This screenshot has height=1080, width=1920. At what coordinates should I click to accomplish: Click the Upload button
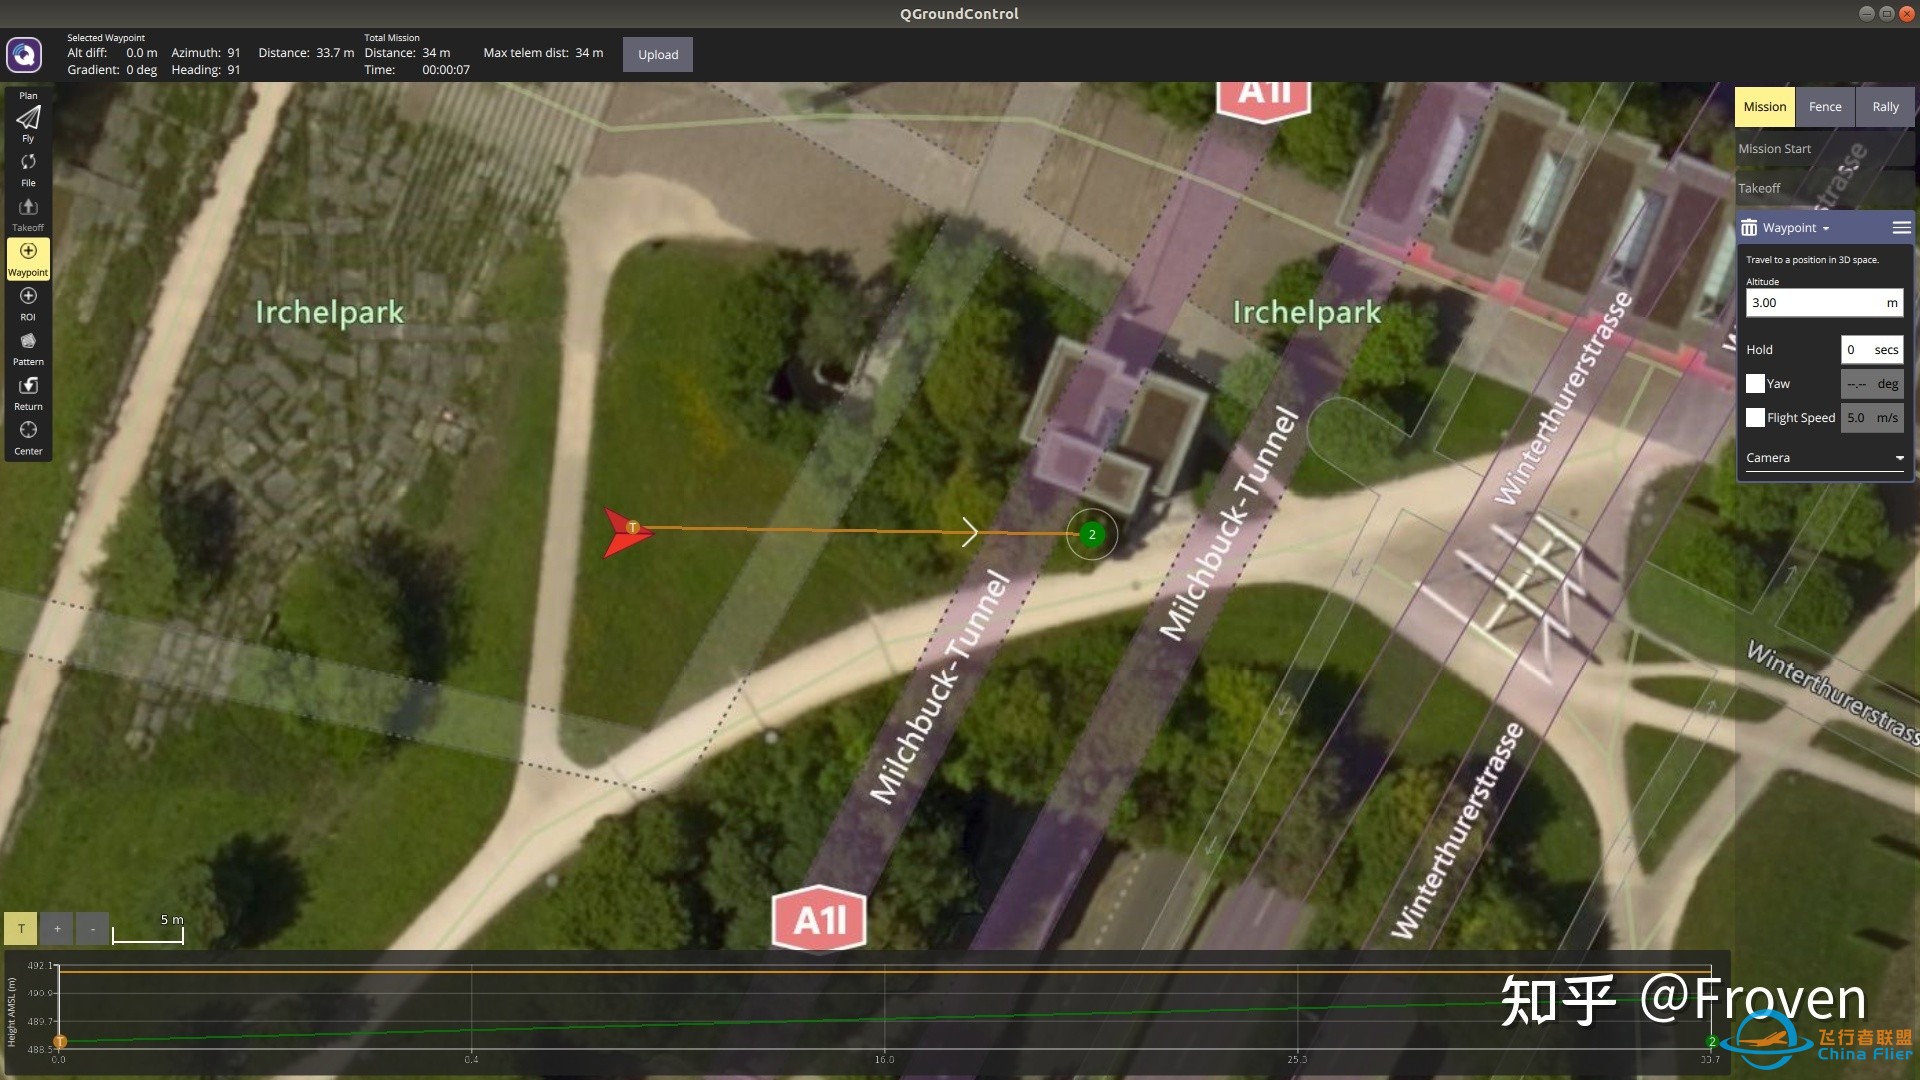[x=657, y=54]
